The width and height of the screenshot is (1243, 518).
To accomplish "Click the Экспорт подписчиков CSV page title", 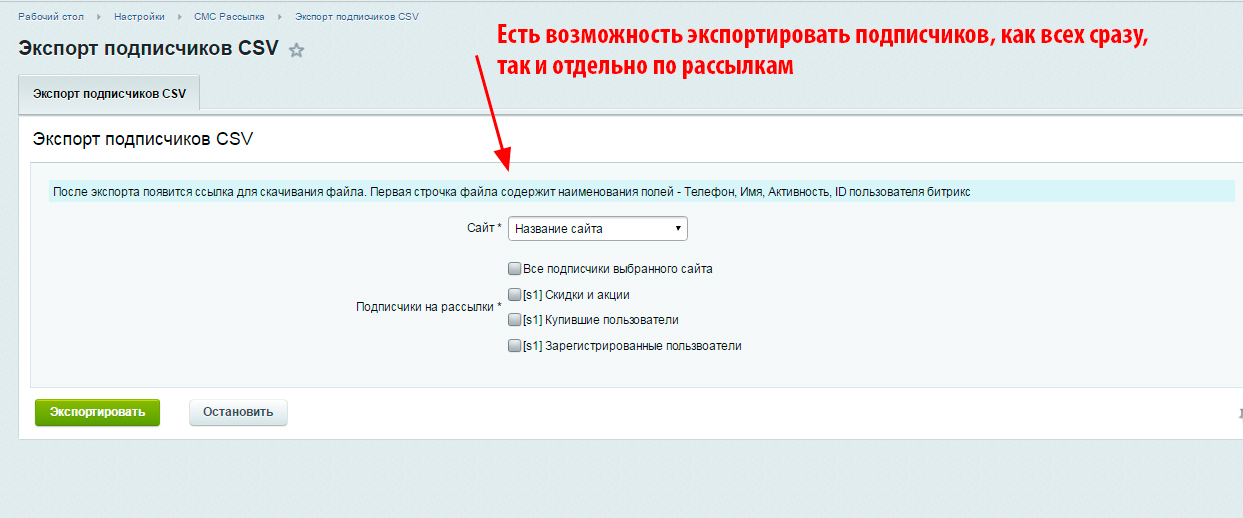I will 148,50.
